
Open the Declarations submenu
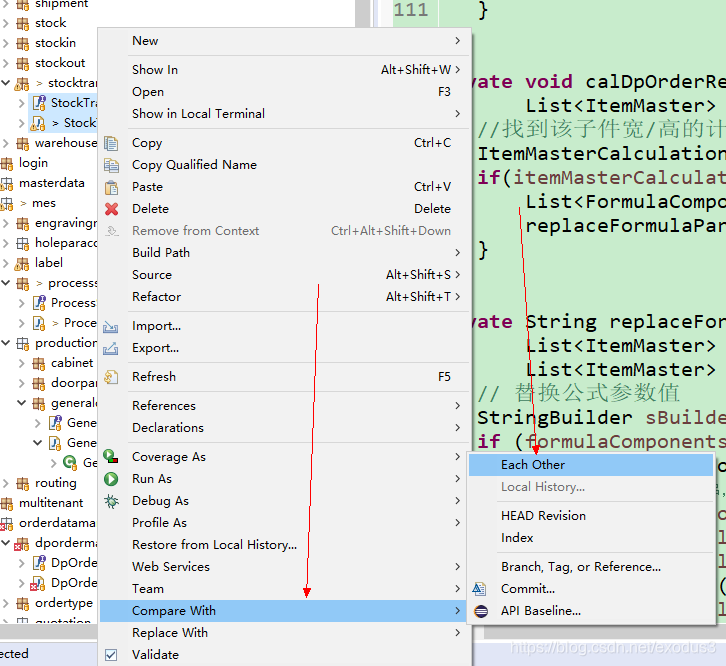tap(285, 428)
